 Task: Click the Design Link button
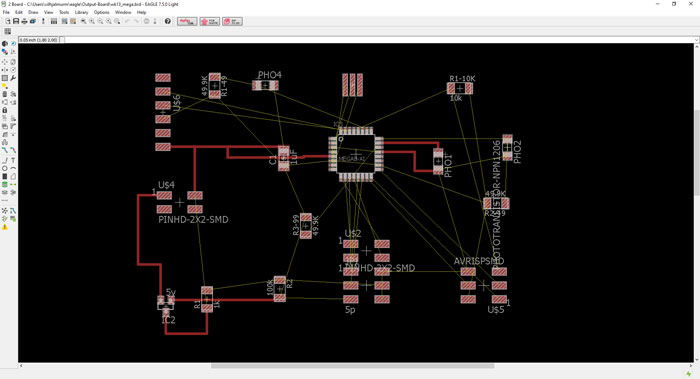pyautogui.click(x=187, y=21)
